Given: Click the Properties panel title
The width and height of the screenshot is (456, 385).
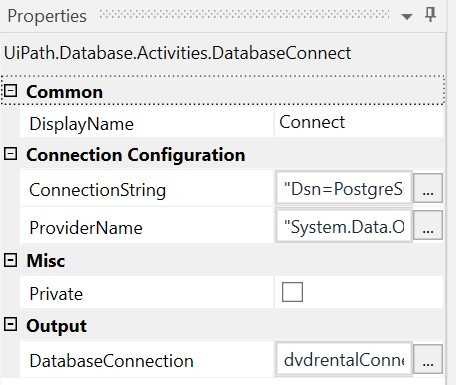Looking at the screenshot, I should click(47, 16).
